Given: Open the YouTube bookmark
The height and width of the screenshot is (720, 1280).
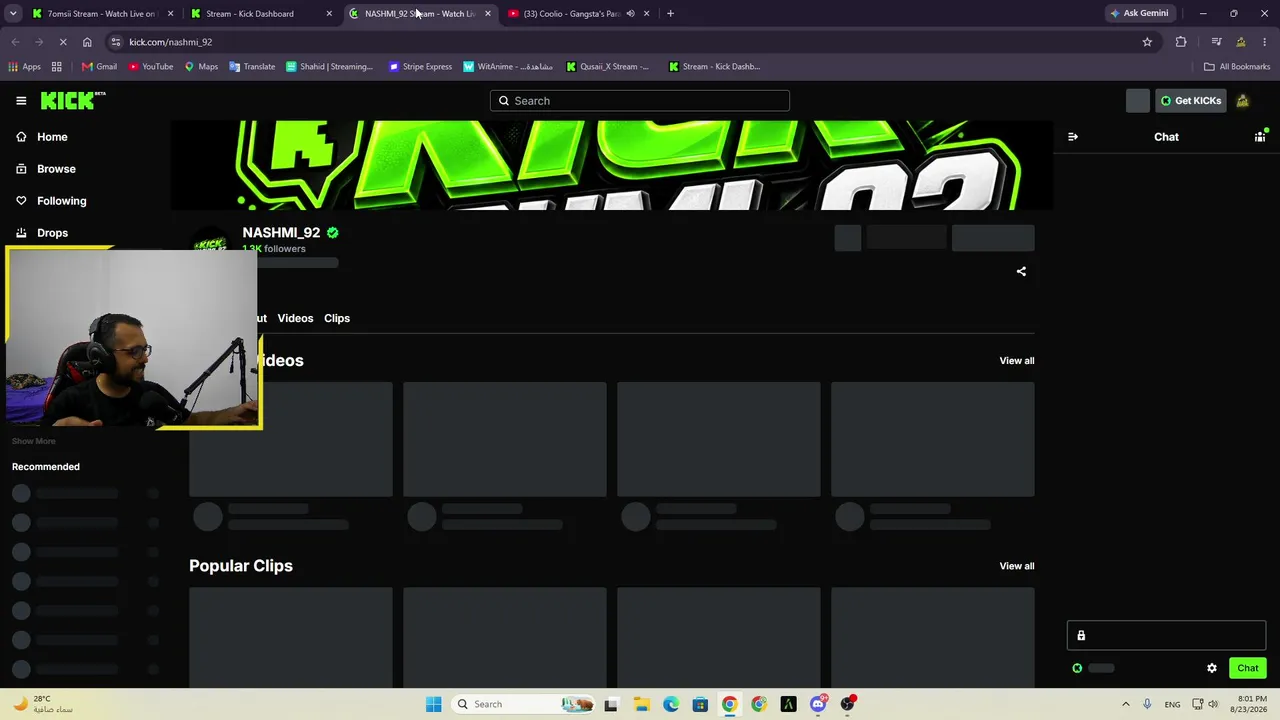Looking at the screenshot, I should point(149,67).
